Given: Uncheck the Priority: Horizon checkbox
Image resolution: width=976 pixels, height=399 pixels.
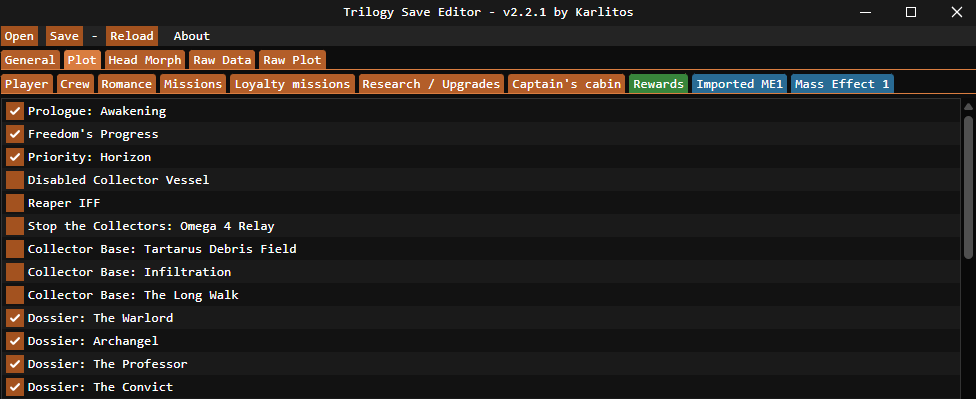Looking at the screenshot, I should coord(15,157).
